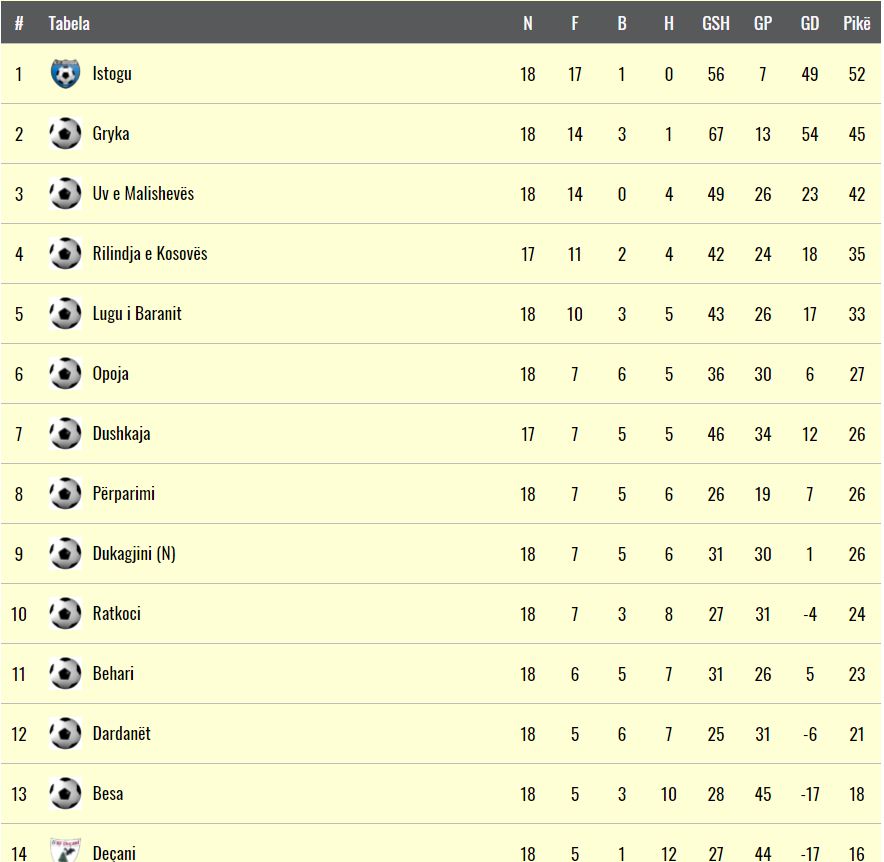The image size is (884, 862).
Task: Click the Rilindja e Kosovës team logo
Action: (x=65, y=254)
